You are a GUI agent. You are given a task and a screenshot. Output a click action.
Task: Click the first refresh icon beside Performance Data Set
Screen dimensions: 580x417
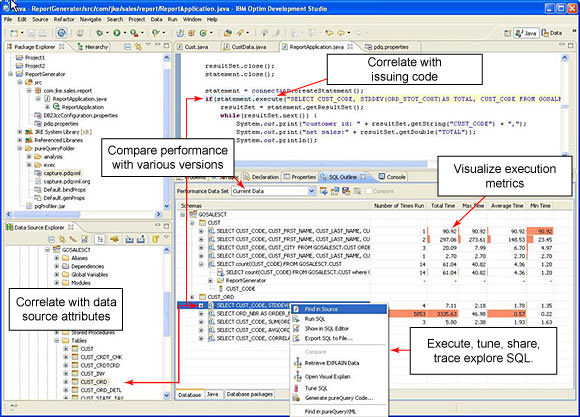[324, 191]
